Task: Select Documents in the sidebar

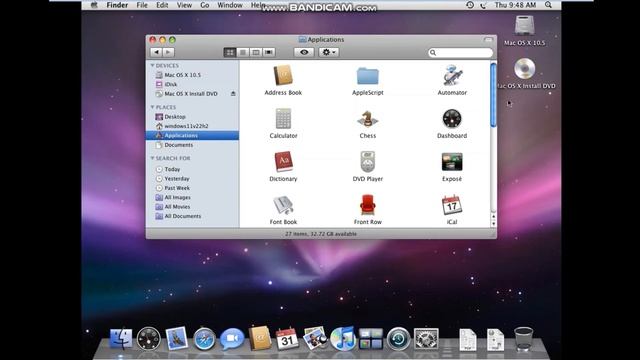Action: pos(192,145)
